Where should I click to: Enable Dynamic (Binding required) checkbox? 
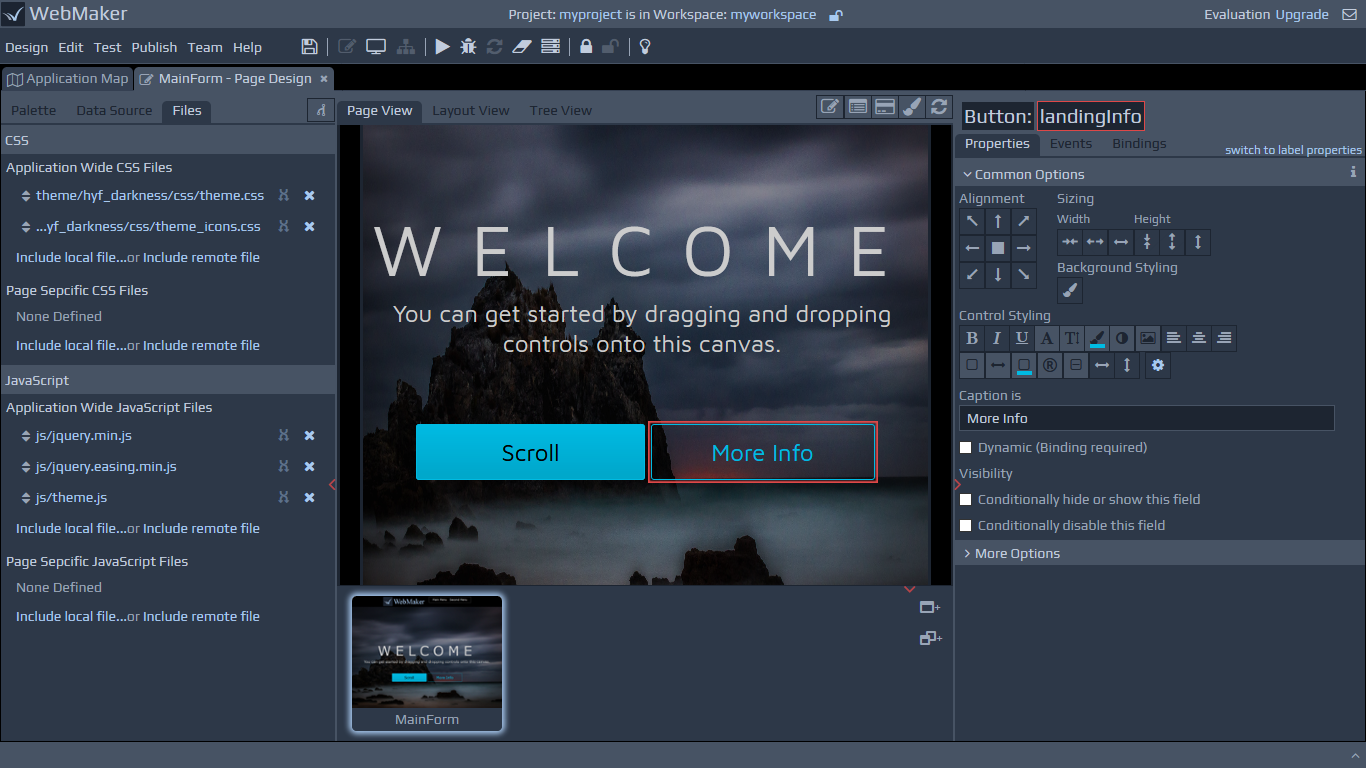pos(966,448)
